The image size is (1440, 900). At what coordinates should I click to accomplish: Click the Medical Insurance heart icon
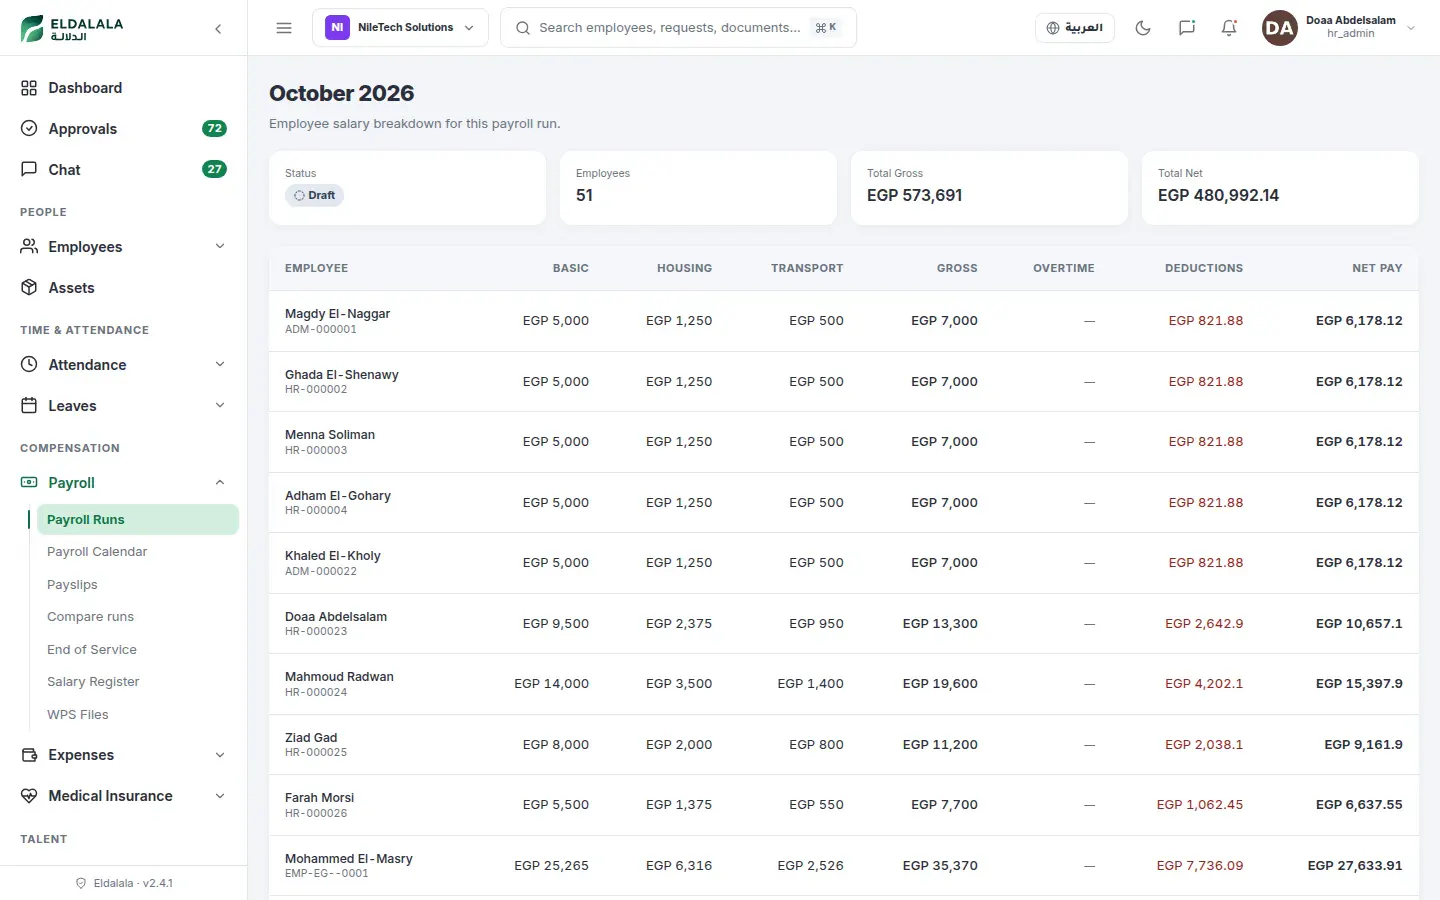coord(29,796)
